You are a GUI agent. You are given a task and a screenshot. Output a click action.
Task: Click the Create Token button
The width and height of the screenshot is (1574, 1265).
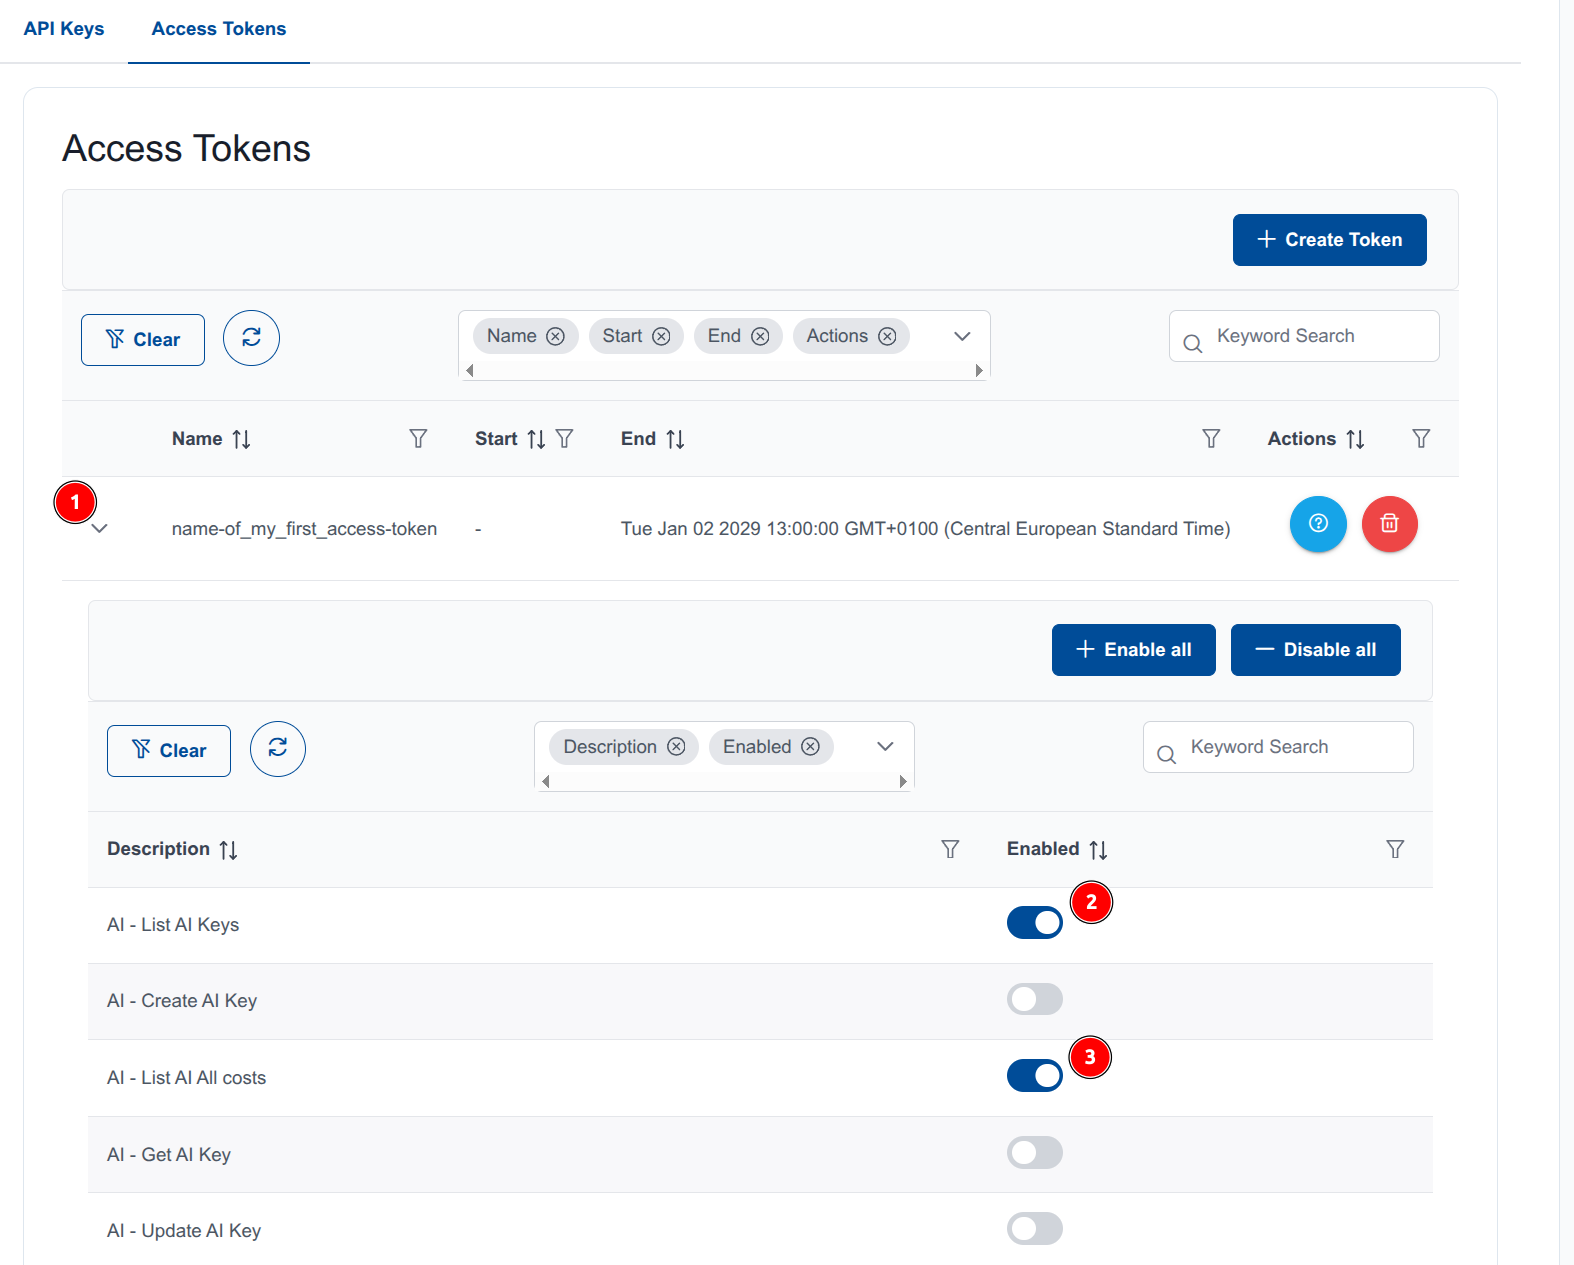coord(1329,240)
